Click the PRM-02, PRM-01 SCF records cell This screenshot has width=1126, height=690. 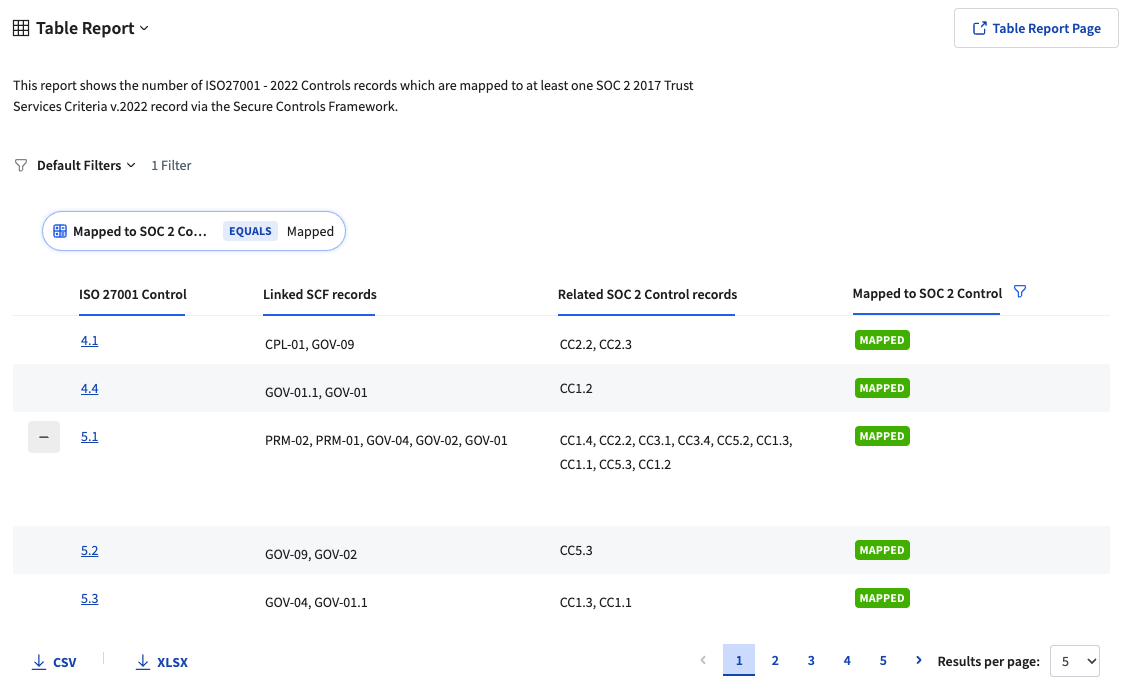(x=386, y=440)
